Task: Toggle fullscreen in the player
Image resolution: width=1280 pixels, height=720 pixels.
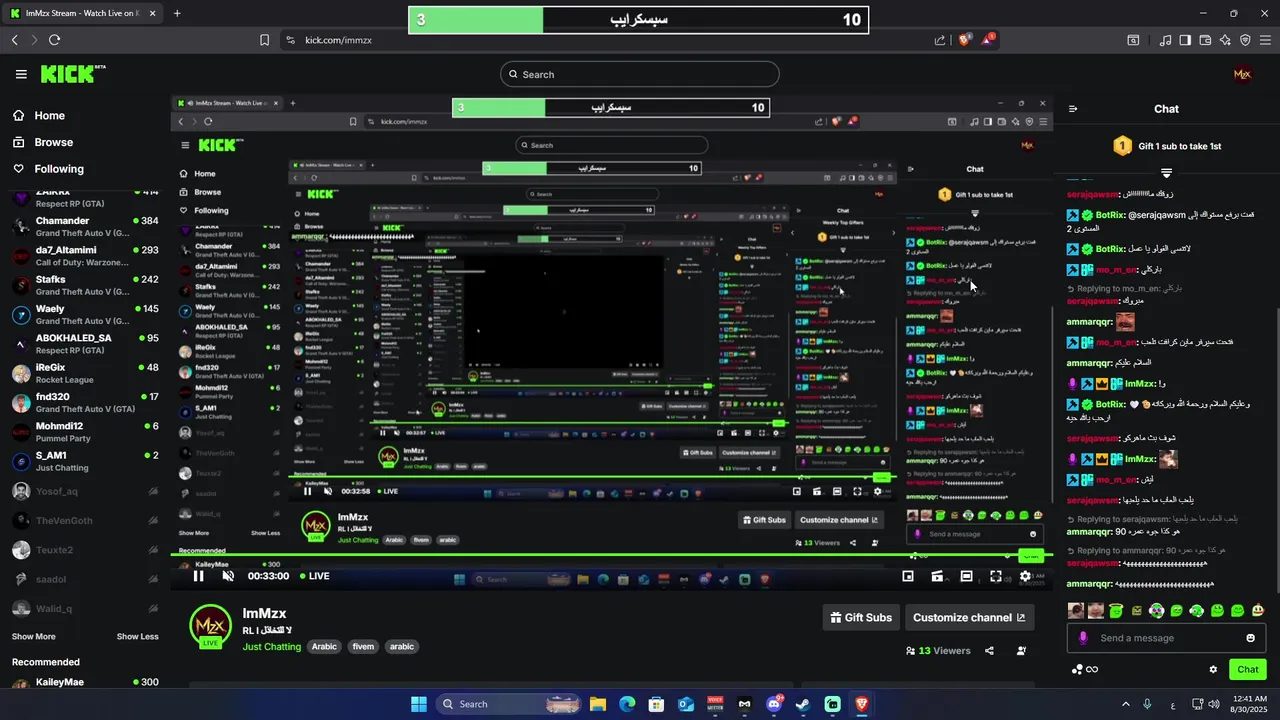Action: (x=996, y=576)
